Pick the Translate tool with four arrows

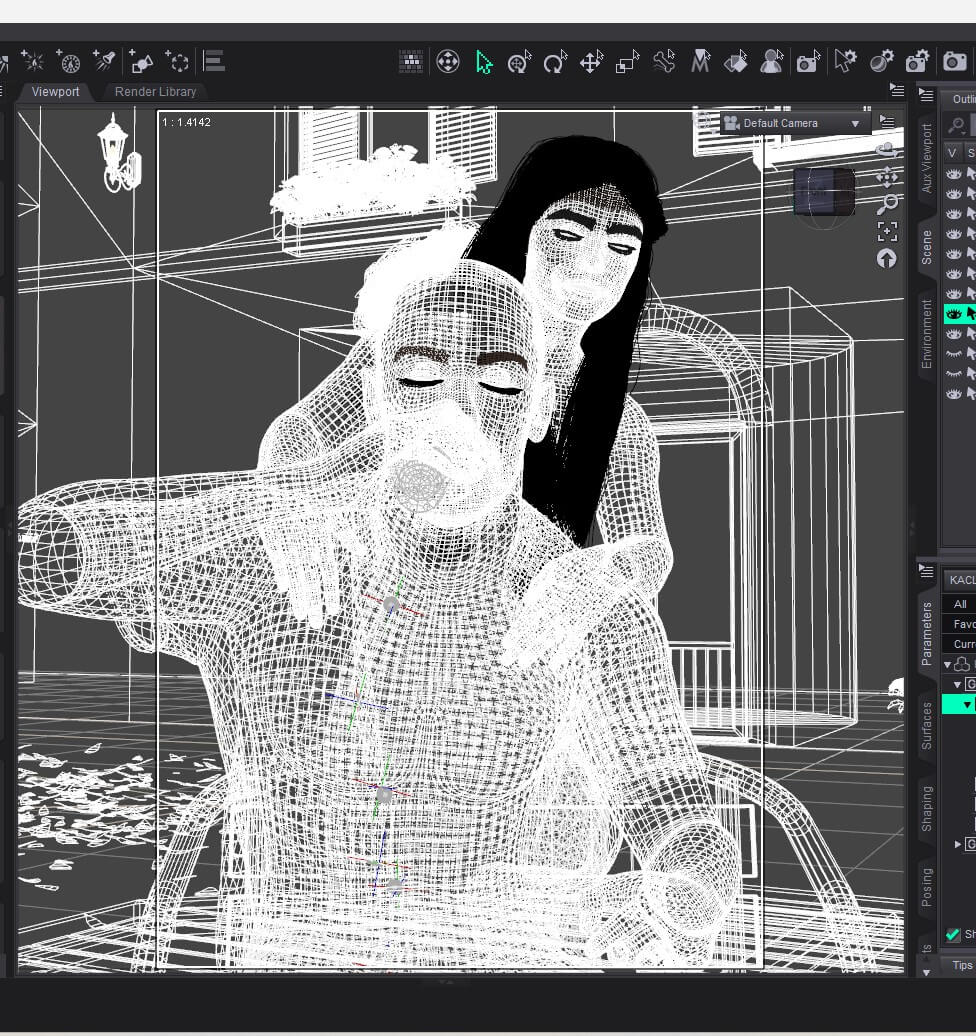[x=591, y=62]
